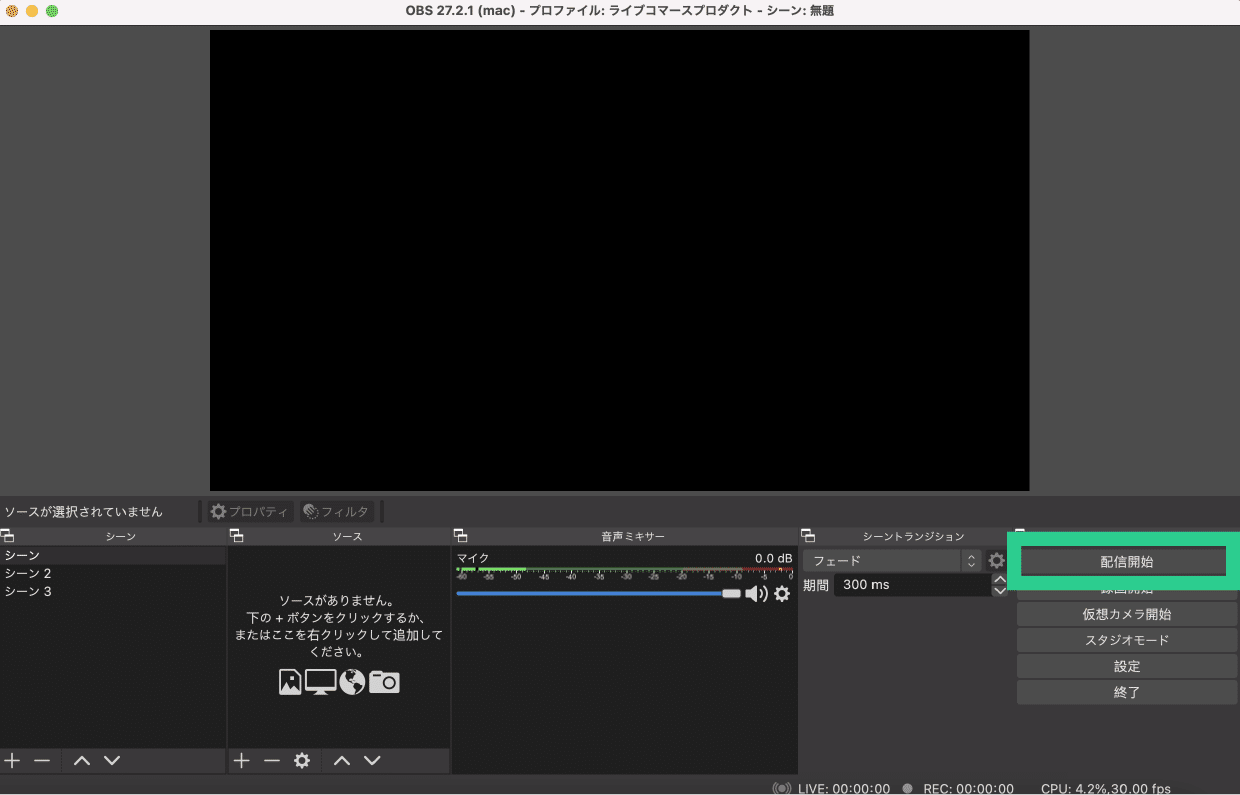This screenshot has width=1240, height=795.
Task: Remove a source using the minus icon
Action: click(x=272, y=760)
